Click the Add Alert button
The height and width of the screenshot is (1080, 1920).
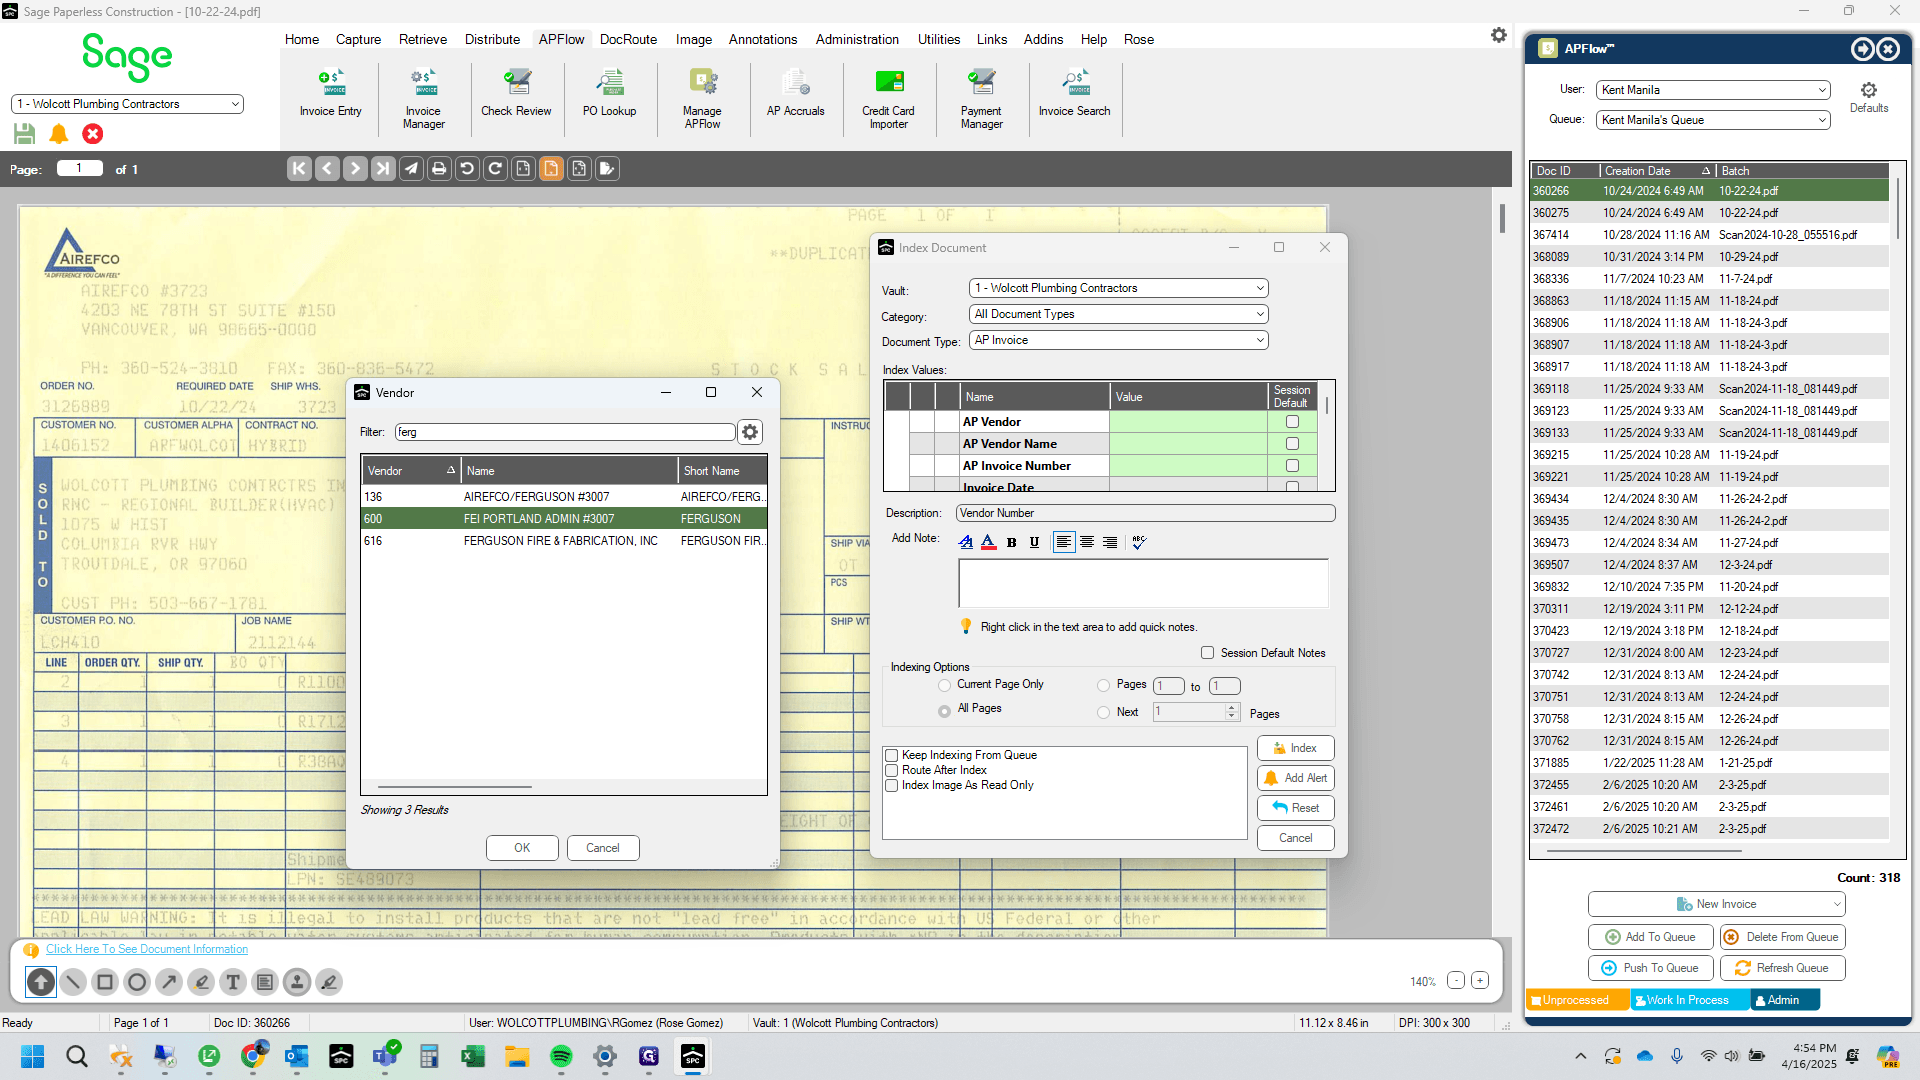(x=1295, y=778)
